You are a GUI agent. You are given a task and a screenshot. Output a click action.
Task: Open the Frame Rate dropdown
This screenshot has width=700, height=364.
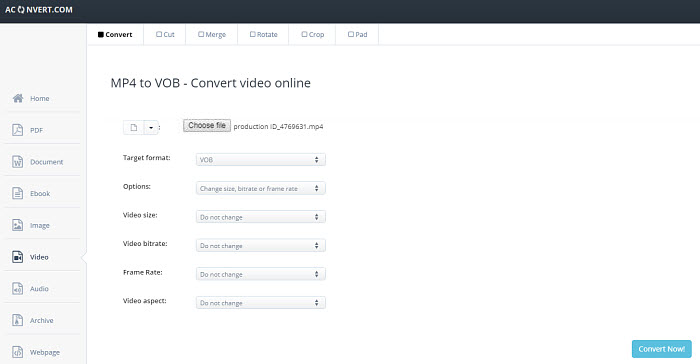261,274
